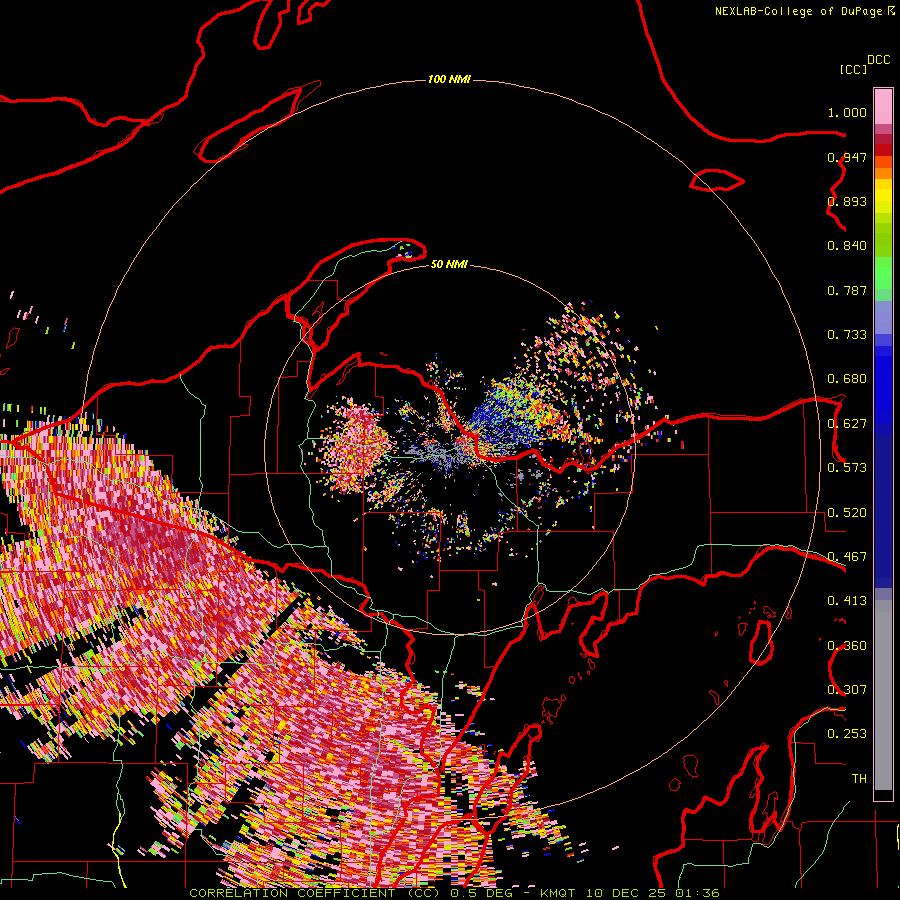Click the 1.000 value on the color scale
Screen dimensions: 900x900
[847, 112]
